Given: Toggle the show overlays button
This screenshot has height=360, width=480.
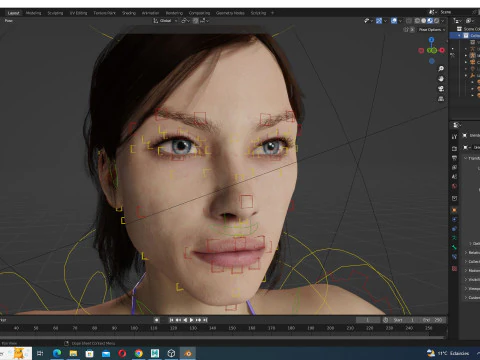Looking at the screenshot, I should click(x=394, y=21).
